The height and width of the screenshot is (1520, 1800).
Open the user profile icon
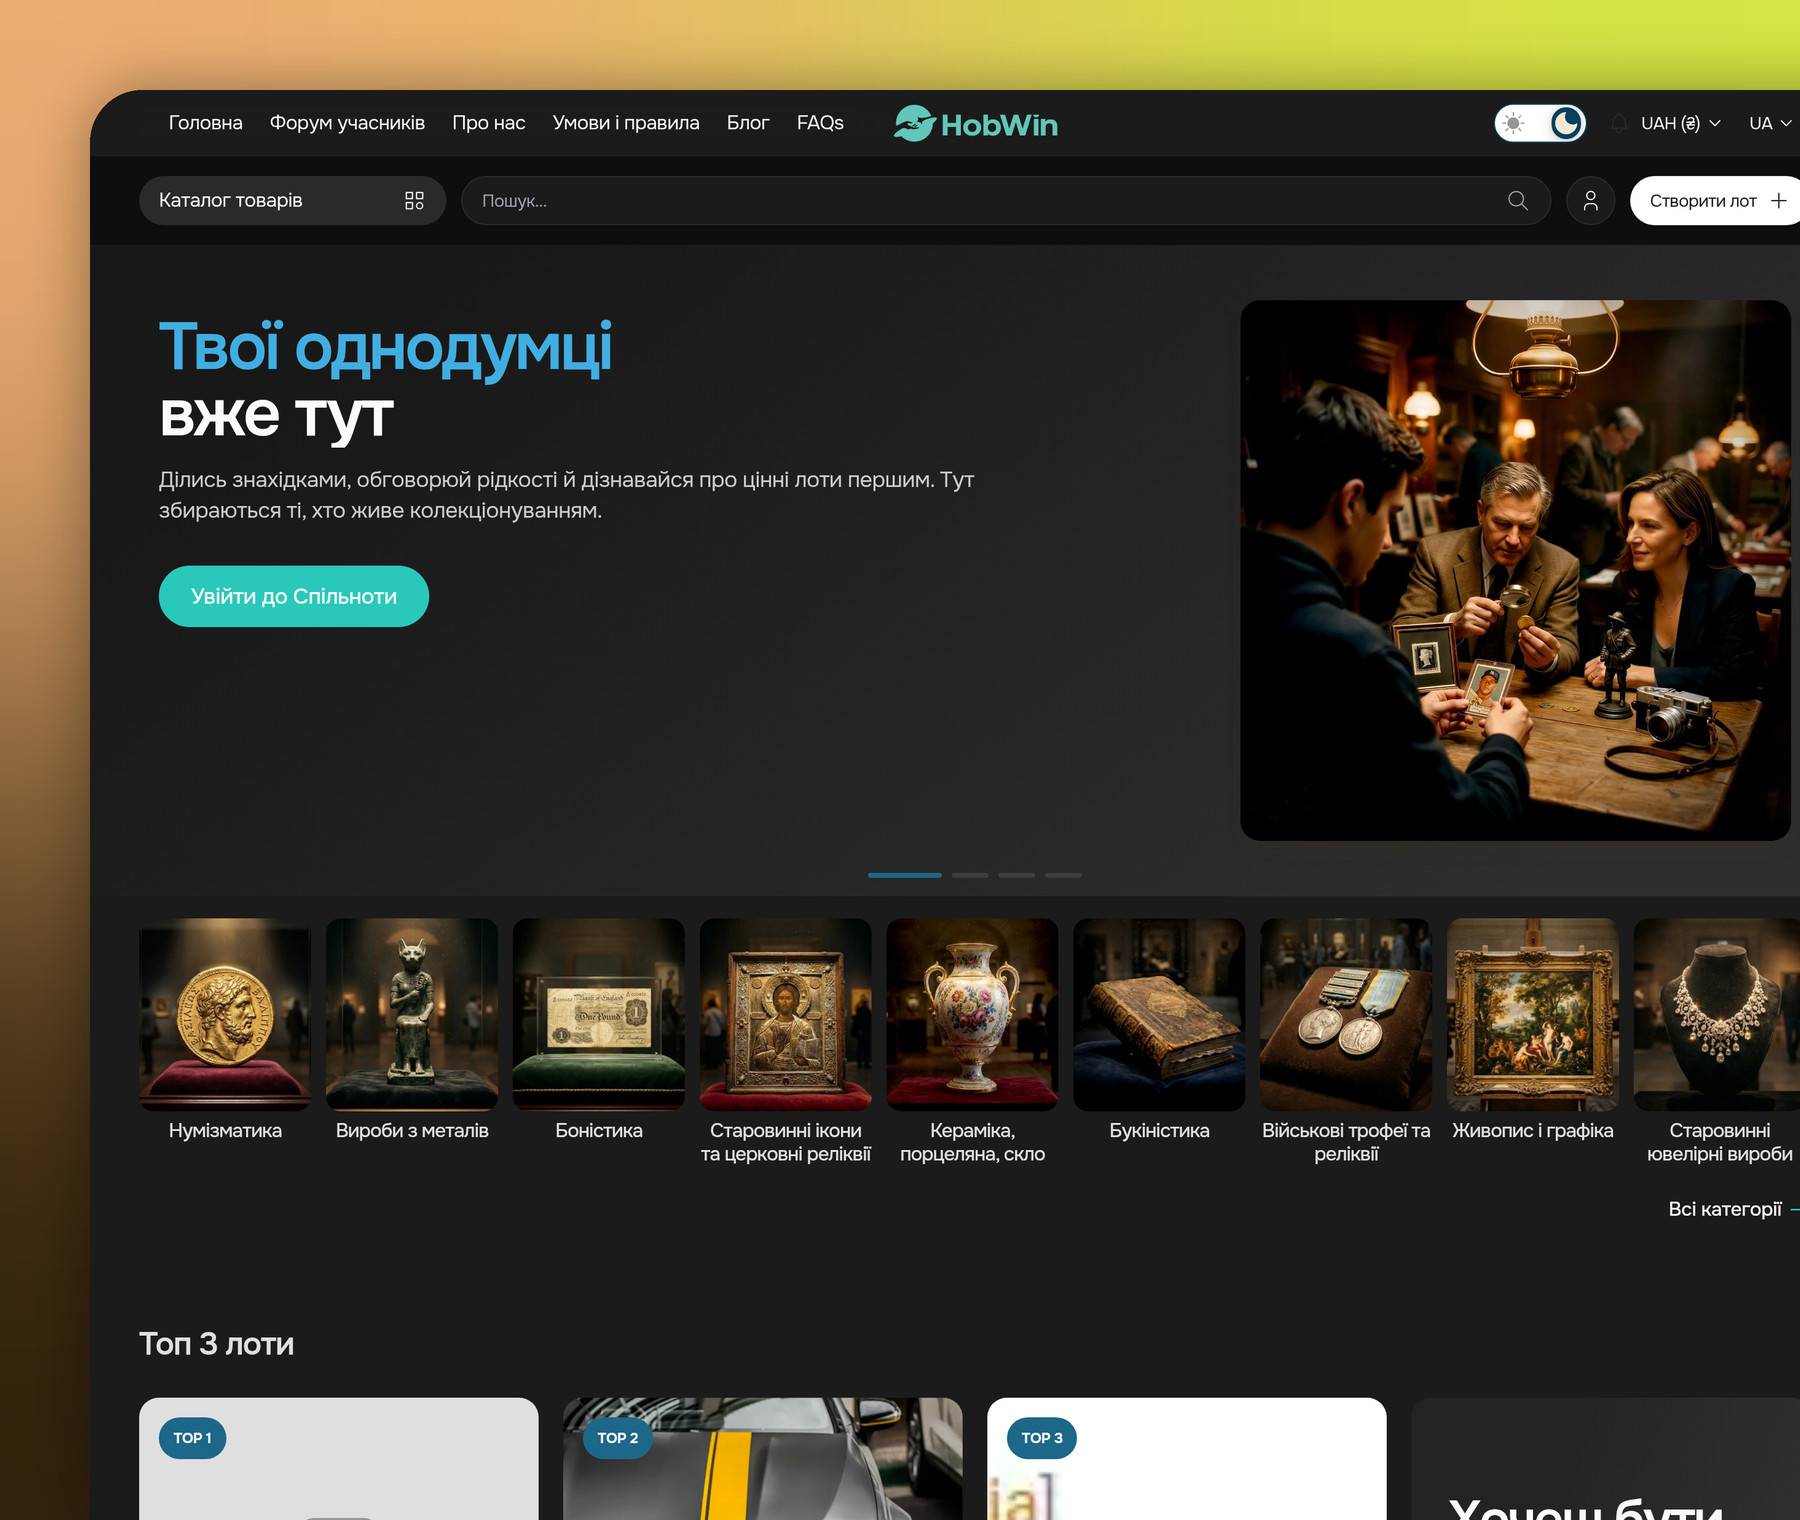1590,201
